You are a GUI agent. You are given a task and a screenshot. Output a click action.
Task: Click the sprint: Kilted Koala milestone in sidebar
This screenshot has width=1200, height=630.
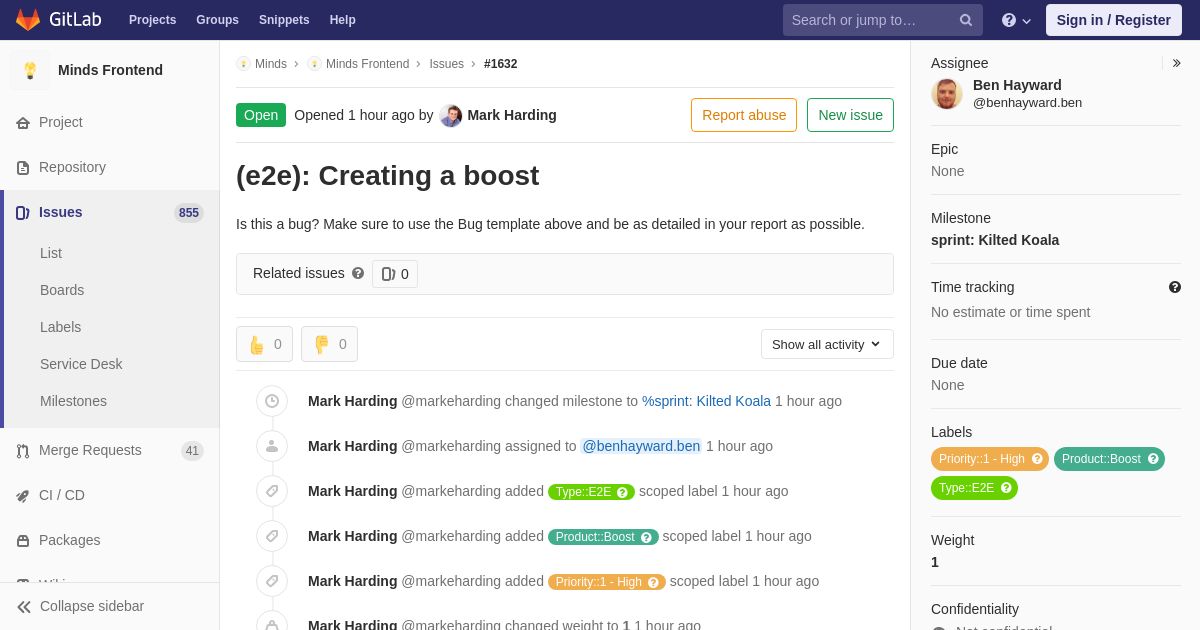pyautogui.click(x=995, y=240)
